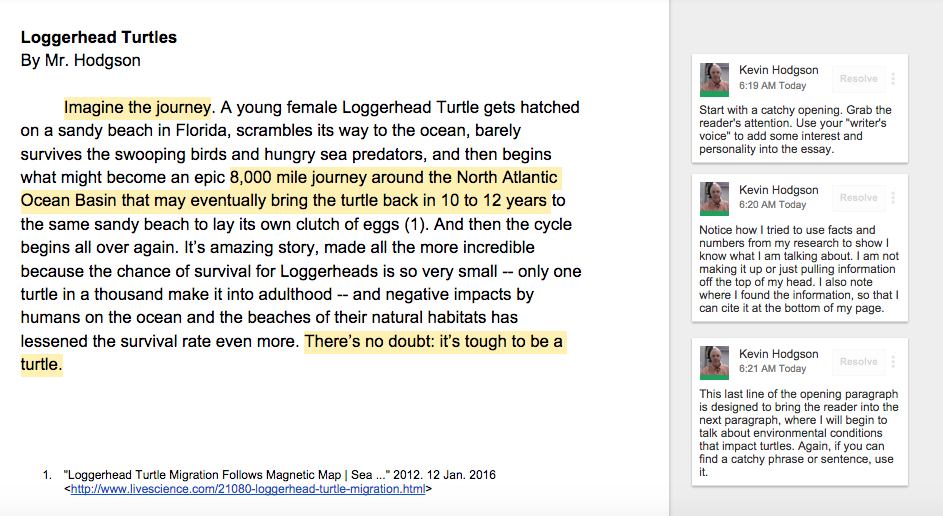943x516 pixels.
Task: Open the livescience.com loggerhead migration link
Action: click(248, 489)
